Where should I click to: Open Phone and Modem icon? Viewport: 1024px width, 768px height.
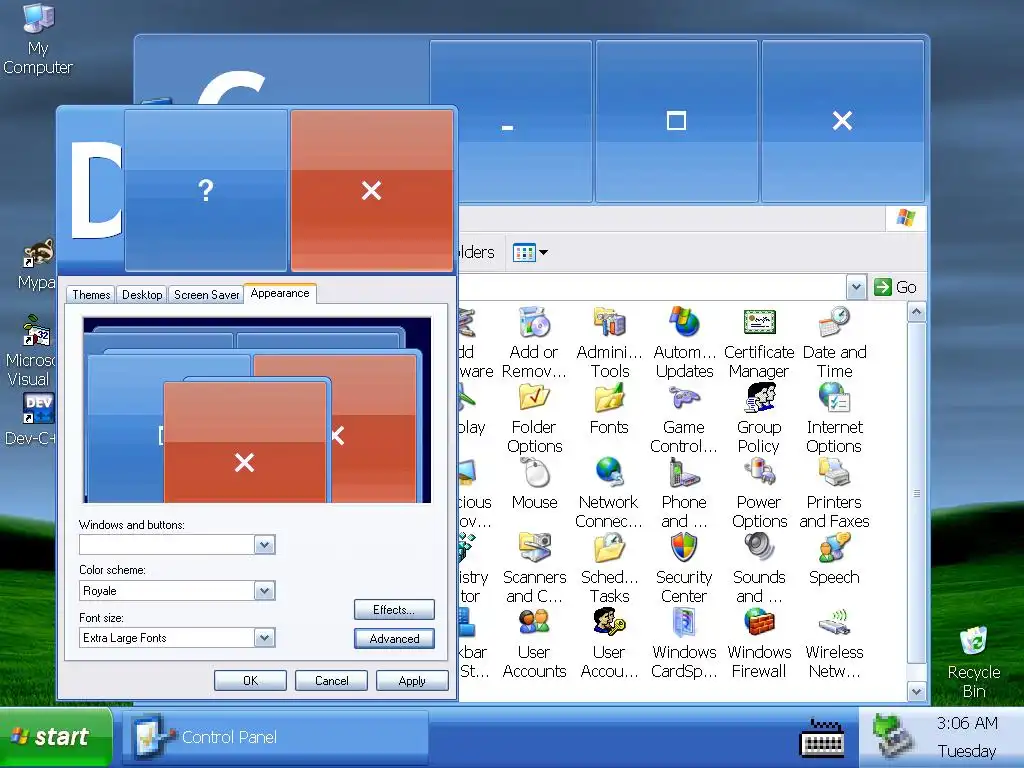684,473
